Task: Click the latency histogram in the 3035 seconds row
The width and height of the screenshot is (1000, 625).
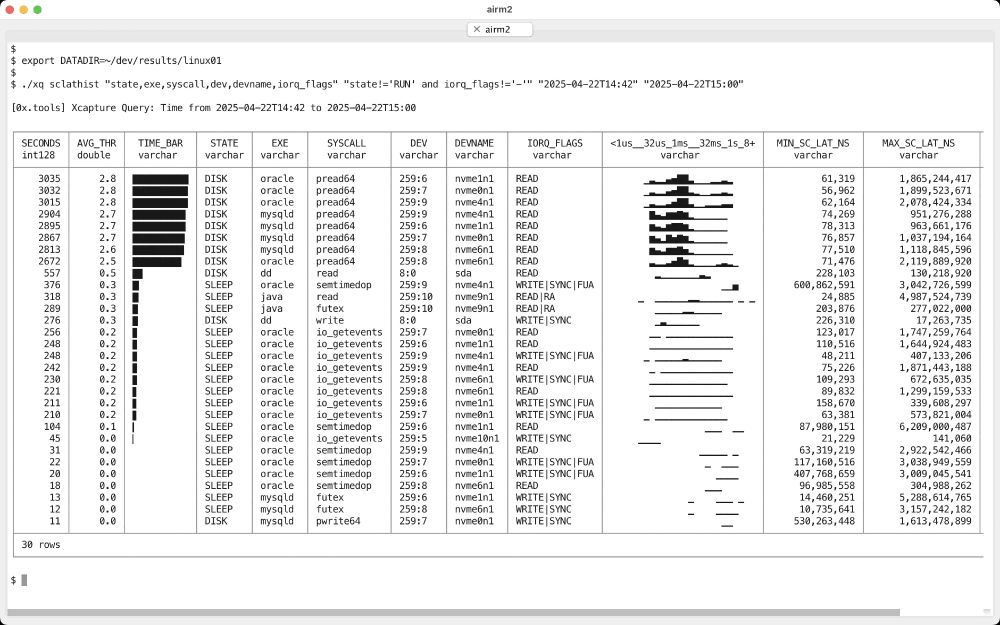Action: pos(688,179)
